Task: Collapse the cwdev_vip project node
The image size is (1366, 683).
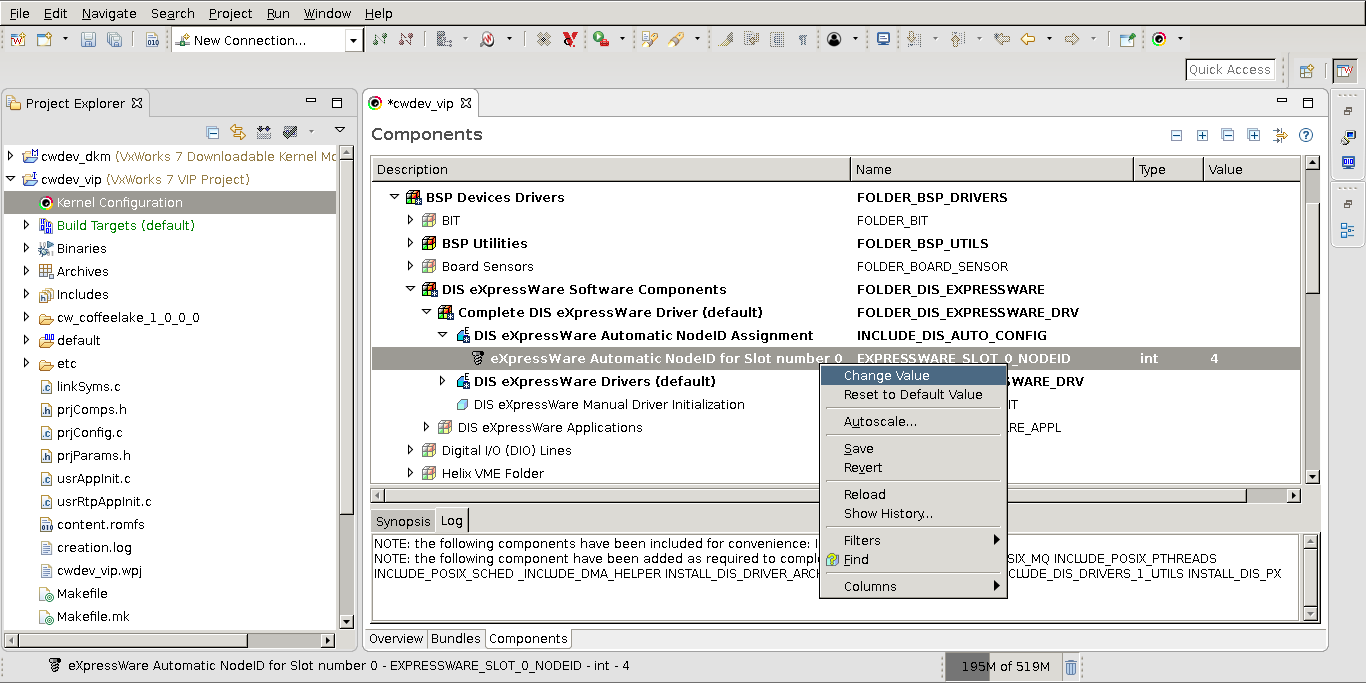Action: [x=12, y=179]
